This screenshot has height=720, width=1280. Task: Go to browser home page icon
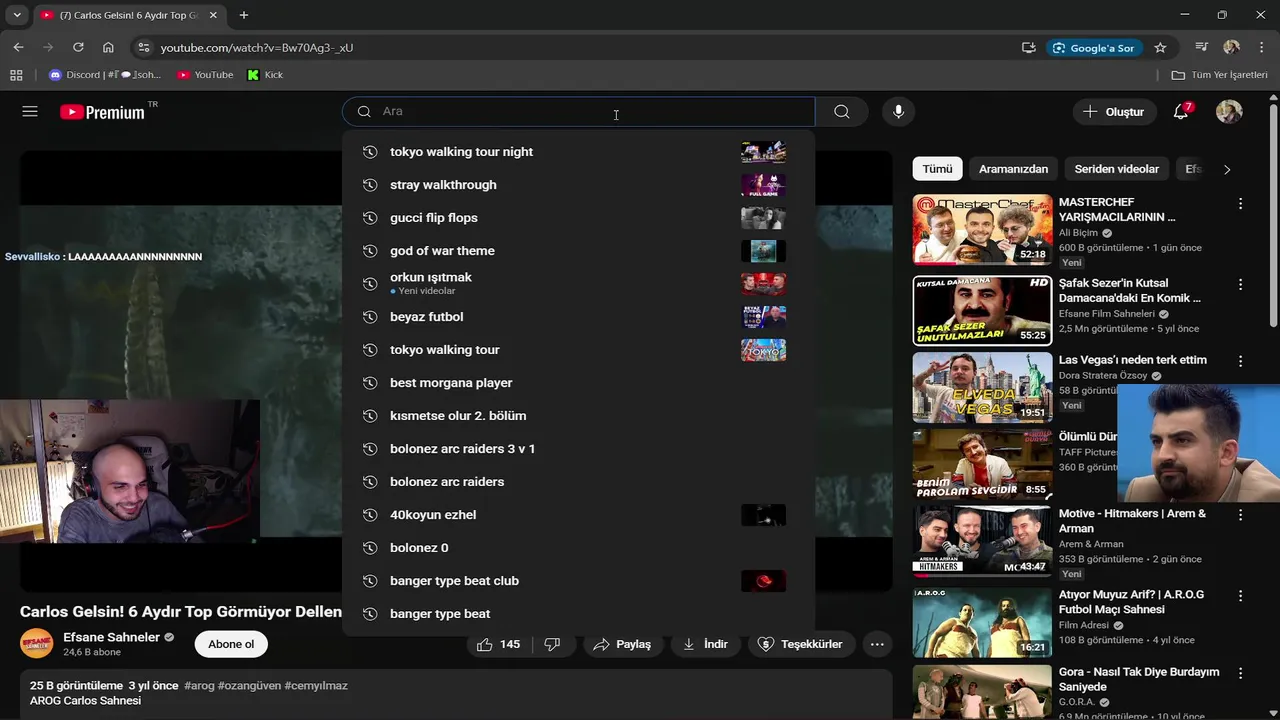(x=108, y=47)
